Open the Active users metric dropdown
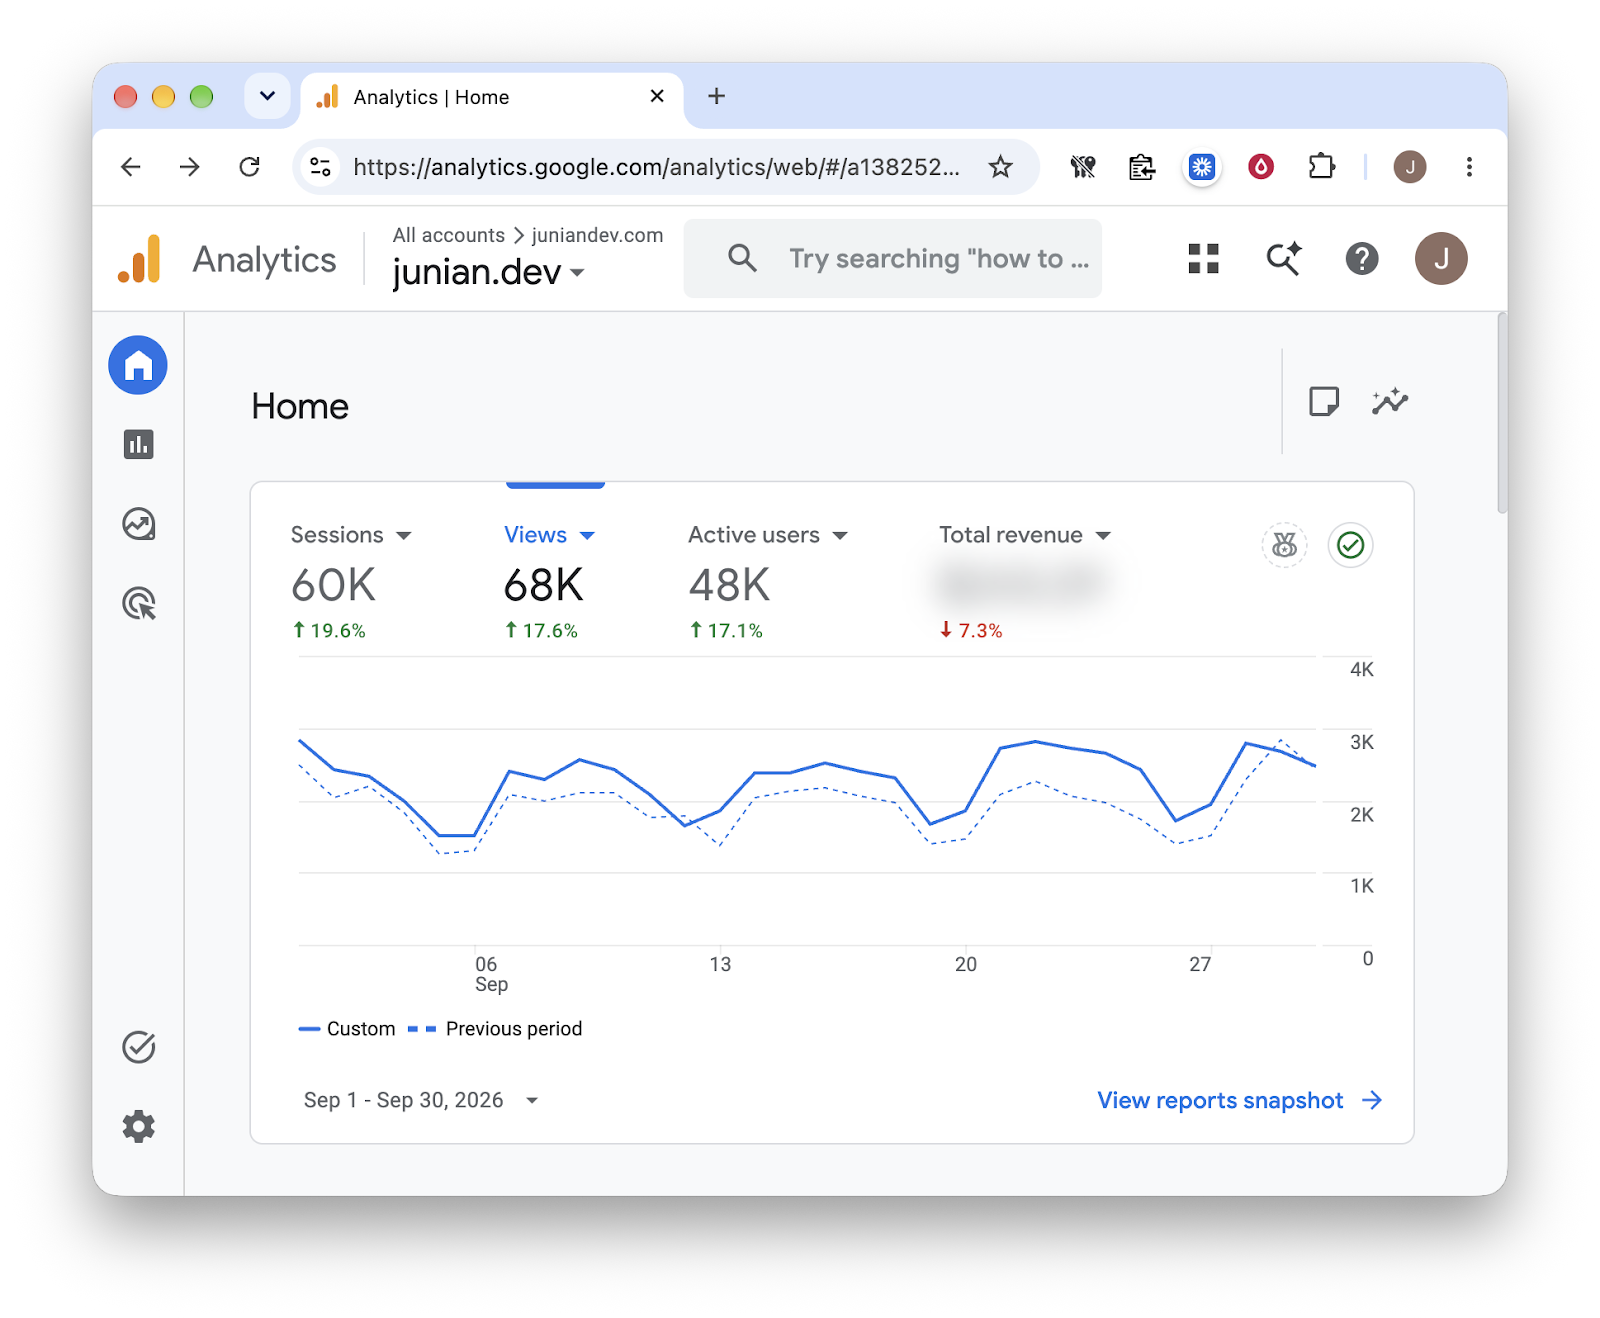Image resolution: width=1600 pixels, height=1318 pixels. pyautogui.click(x=768, y=535)
